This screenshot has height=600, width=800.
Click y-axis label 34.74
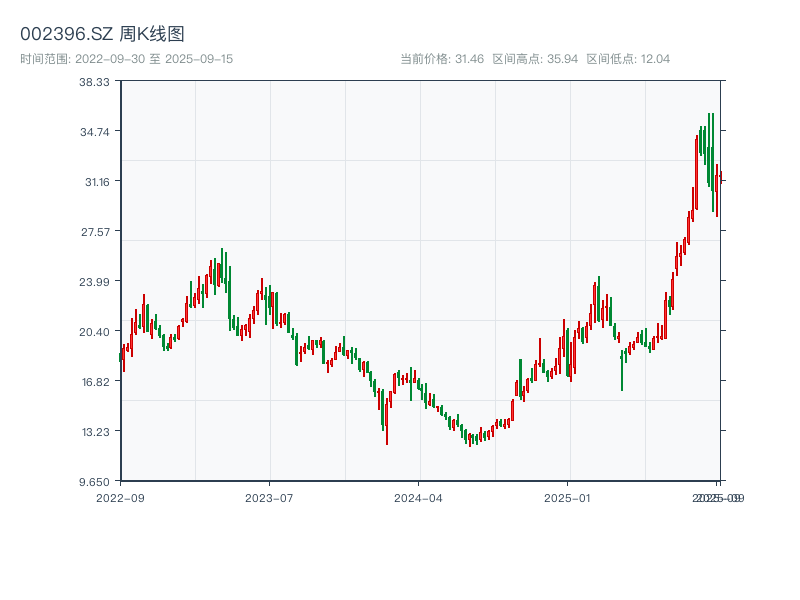pyautogui.click(x=94, y=132)
